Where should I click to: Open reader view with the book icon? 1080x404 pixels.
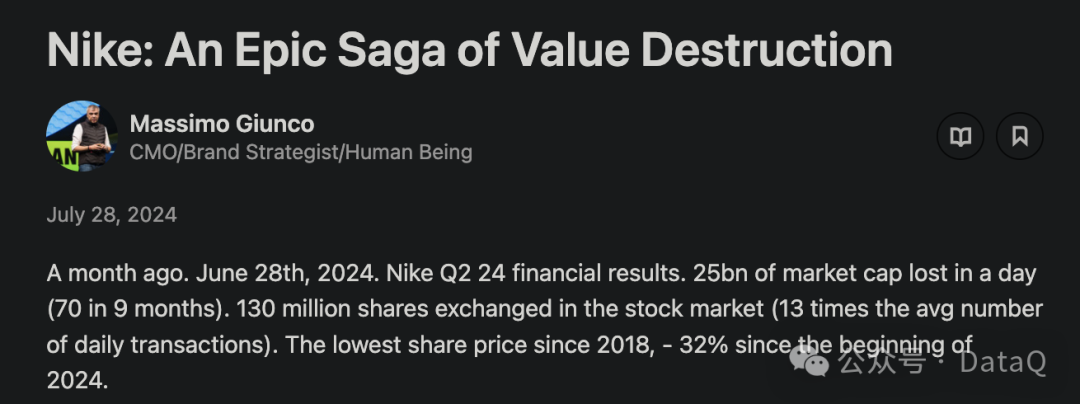(960, 136)
